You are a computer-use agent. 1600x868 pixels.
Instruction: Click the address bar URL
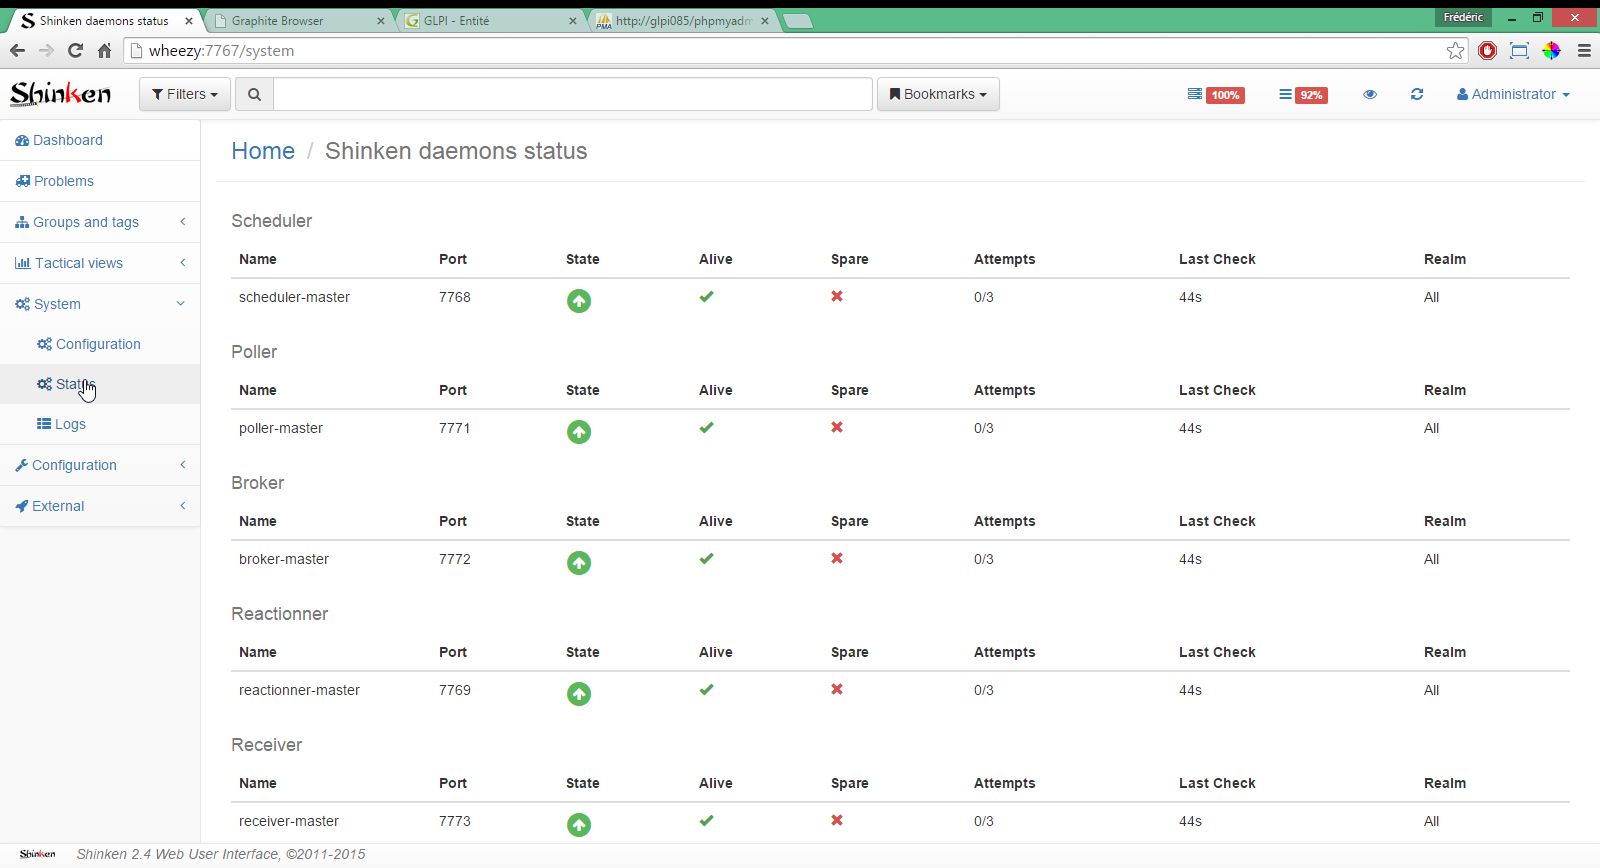pyautogui.click(x=221, y=51)
